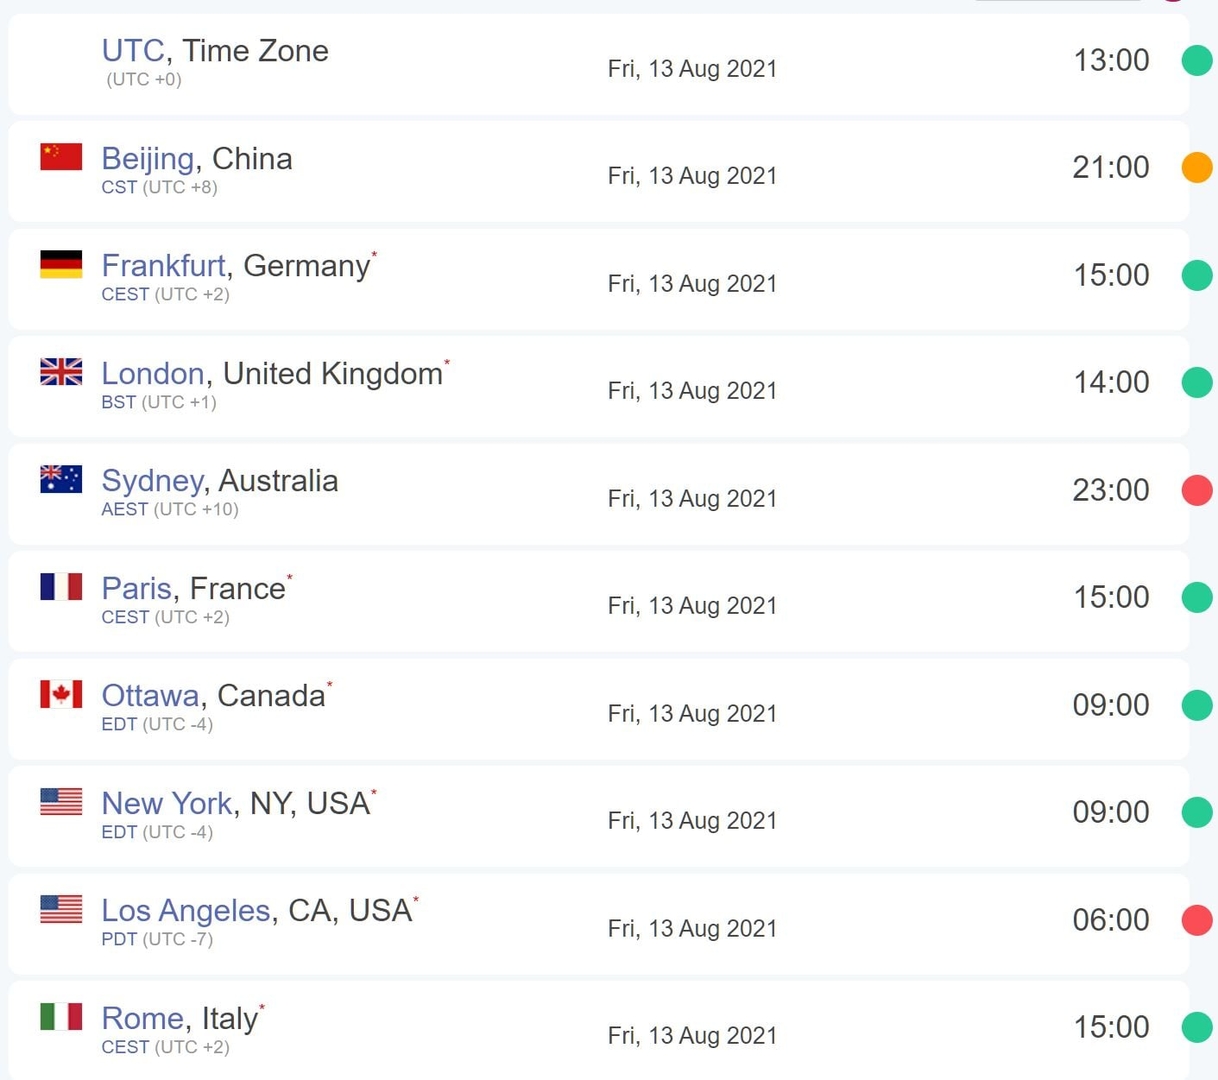Select the Ottawa date Fri, 13 Aug 2021
Image resolution: width=1218 pixels, height=1080 pixels.
click(692, 713)
